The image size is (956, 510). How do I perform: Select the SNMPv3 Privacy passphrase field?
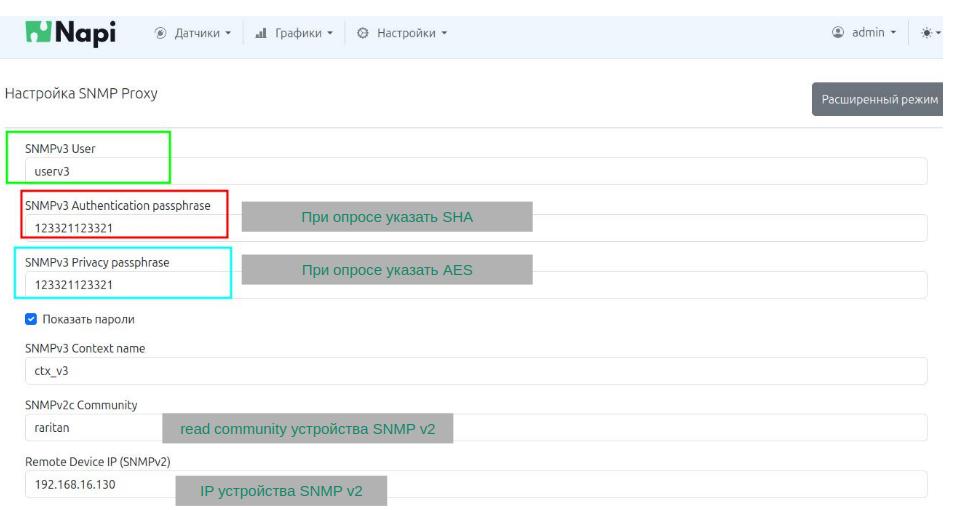coord(700,285)
